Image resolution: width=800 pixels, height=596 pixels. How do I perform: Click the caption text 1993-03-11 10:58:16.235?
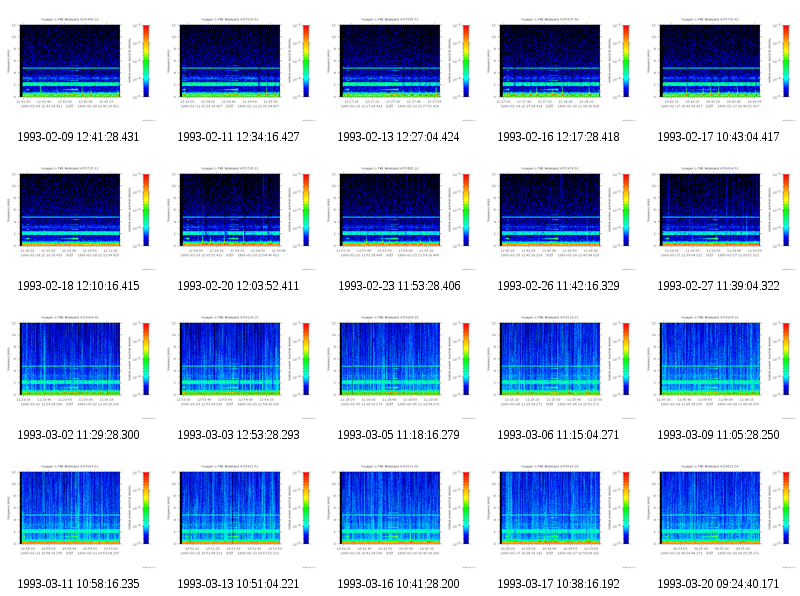(x=78, y=584)
